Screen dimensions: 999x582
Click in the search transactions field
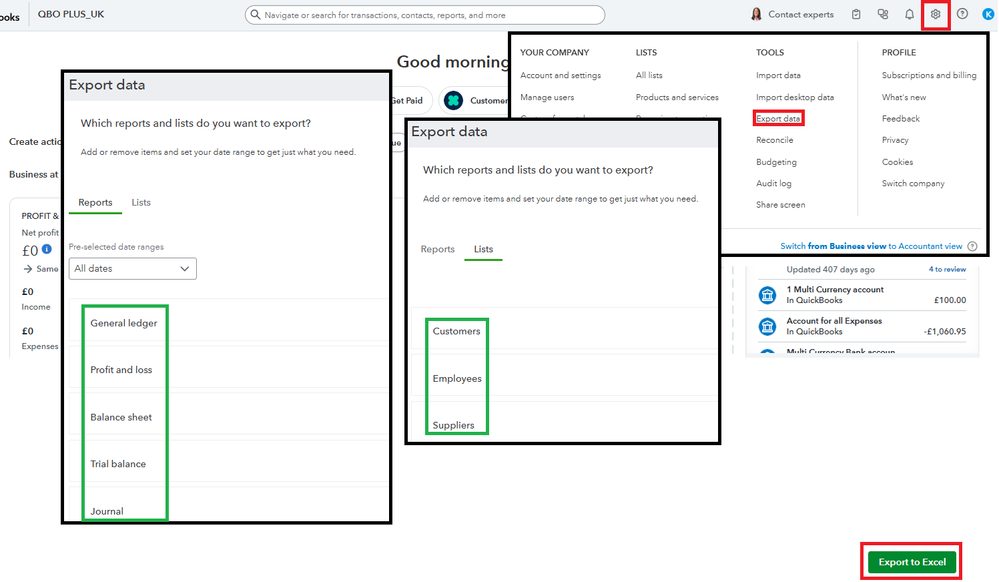[x=425, y=14]
